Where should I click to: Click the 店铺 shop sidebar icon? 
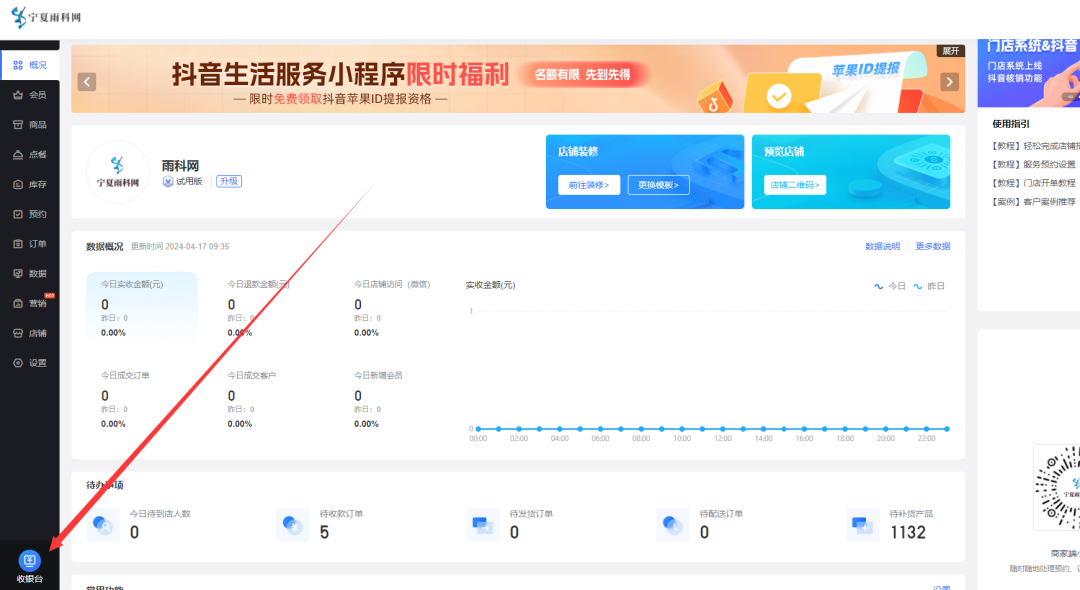[18, 333]
